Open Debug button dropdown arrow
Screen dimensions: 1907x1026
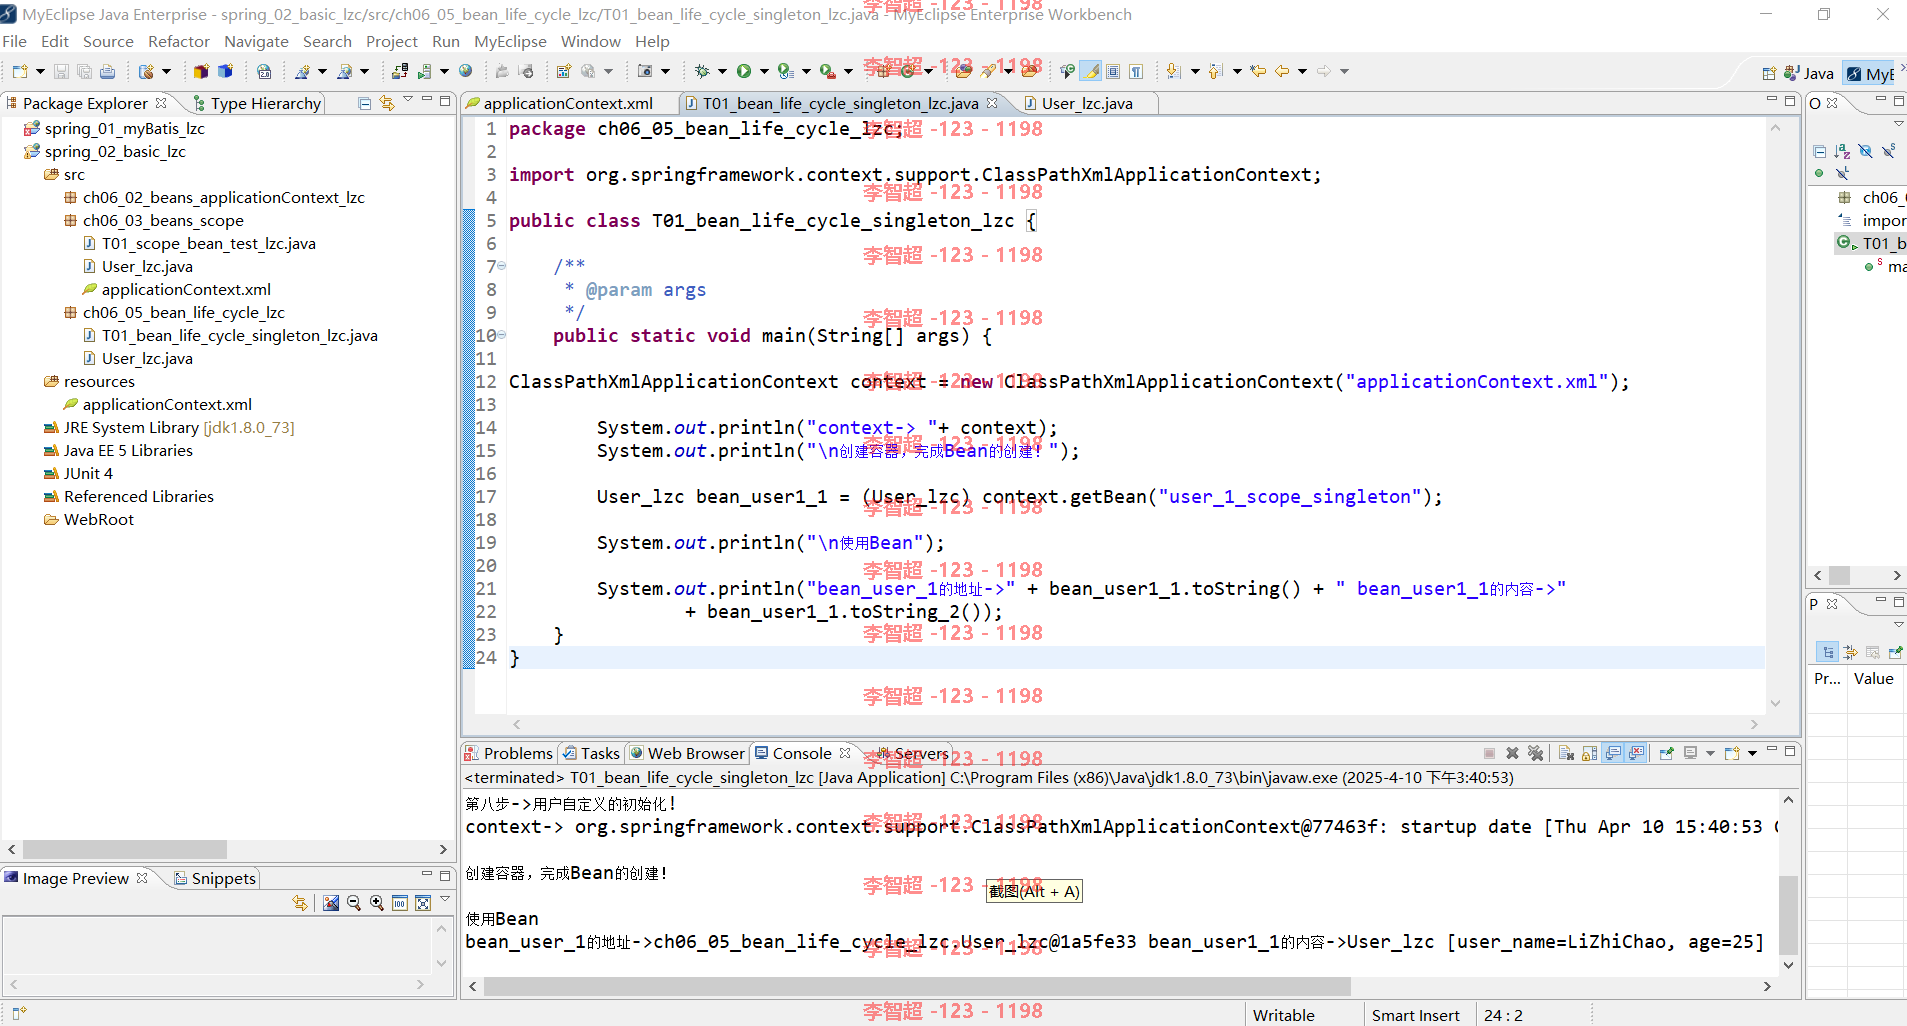(722, 71)
